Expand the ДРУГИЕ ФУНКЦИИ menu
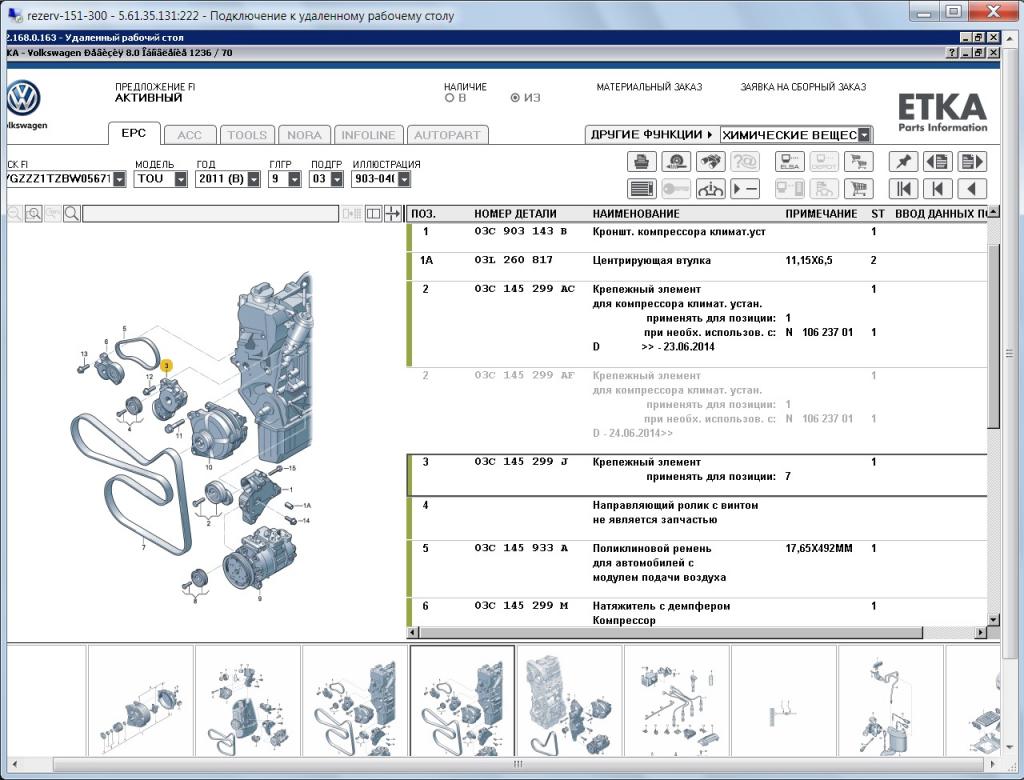This screenshot has width=1024, height=780. (x=651, y=135)
